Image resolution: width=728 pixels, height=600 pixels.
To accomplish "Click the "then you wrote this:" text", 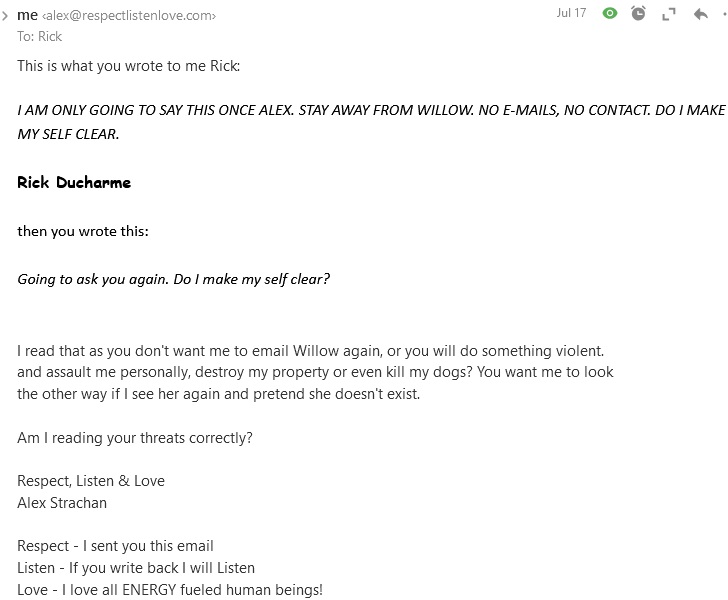I will 83,231.
